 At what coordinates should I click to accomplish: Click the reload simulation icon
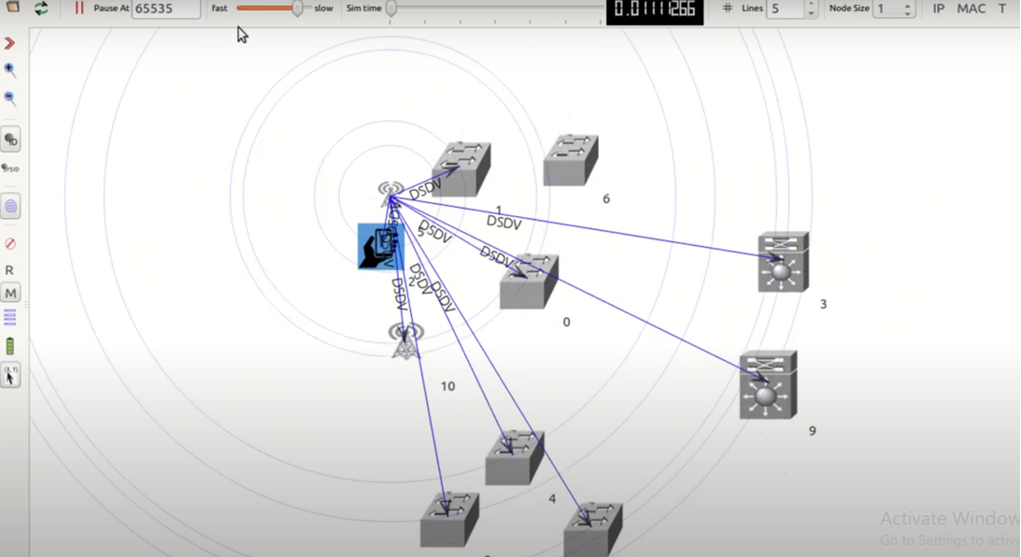tap(41, 8)
